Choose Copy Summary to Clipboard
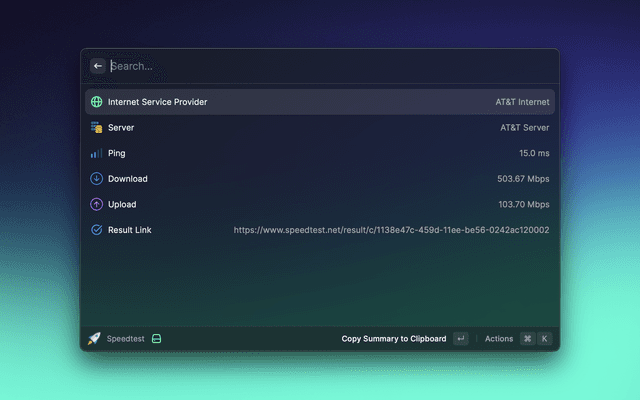640x400 pixels. pyautogui.click(x=394, y=339)
